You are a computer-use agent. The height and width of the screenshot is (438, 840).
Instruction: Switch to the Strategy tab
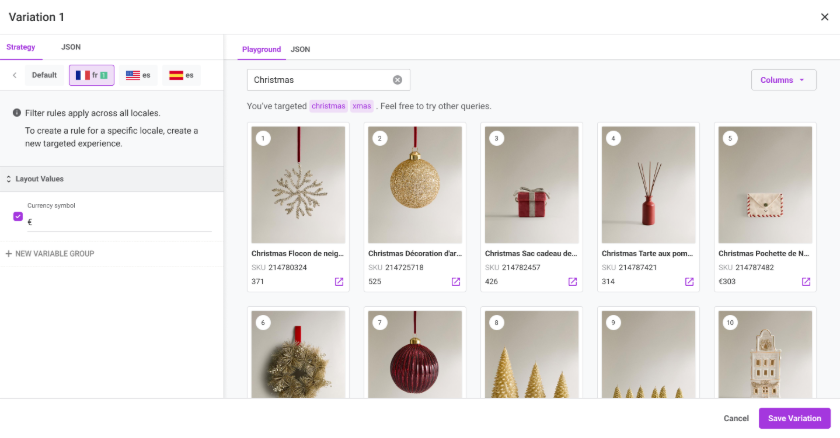click(x=21, y=47)
